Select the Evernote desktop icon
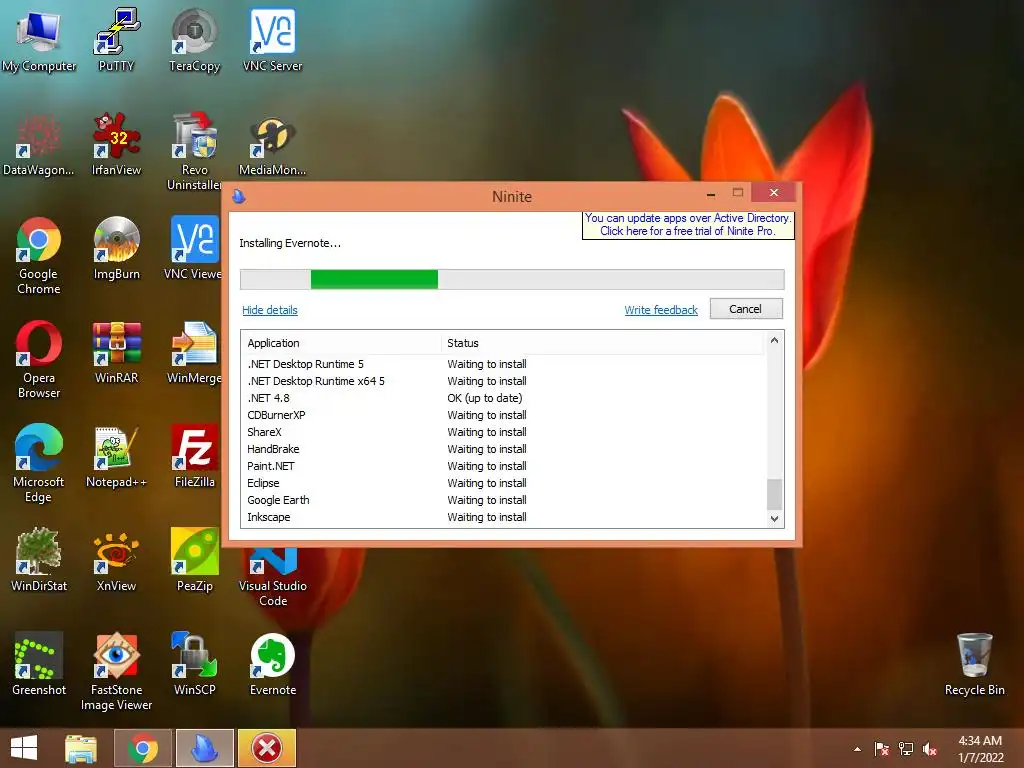This screenshot has width=1024, height=768. pyautogui.click(x=272, y=664)
